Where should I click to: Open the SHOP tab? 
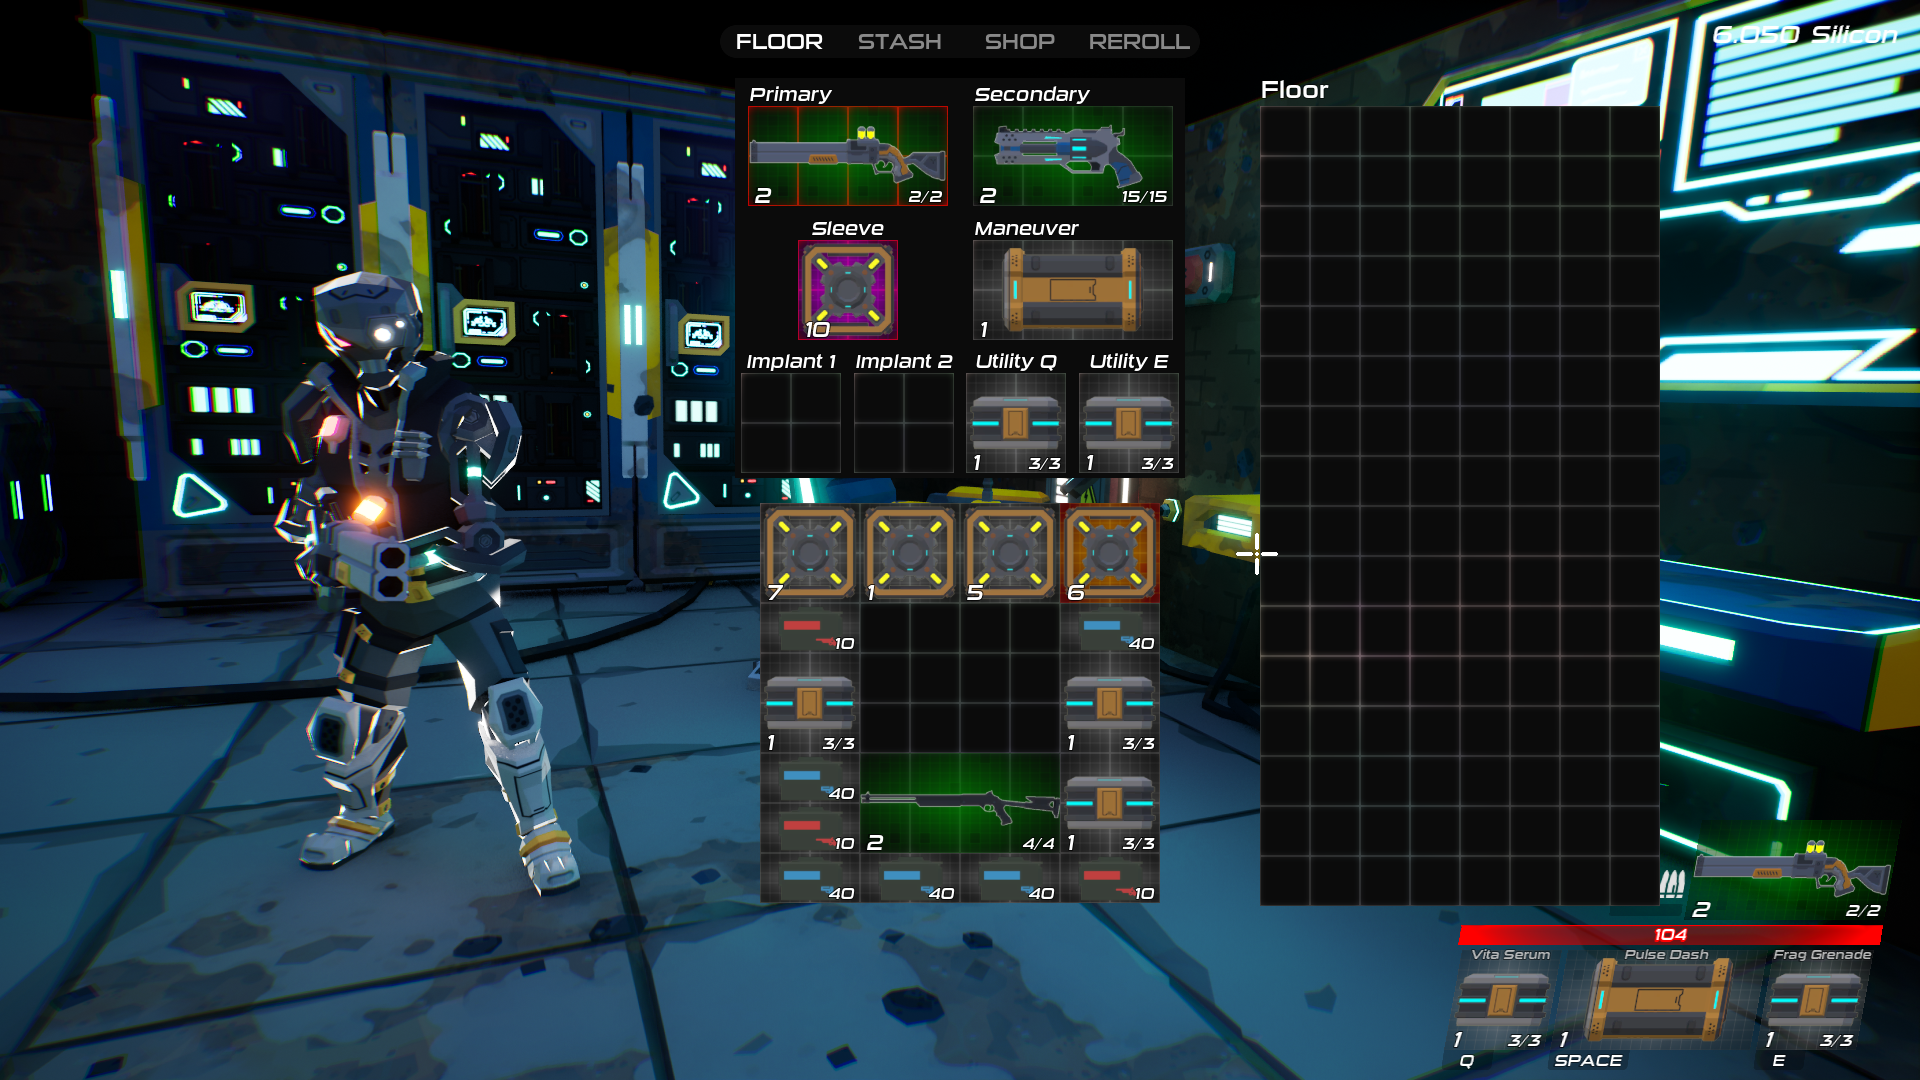click(x=1019, y=41)
